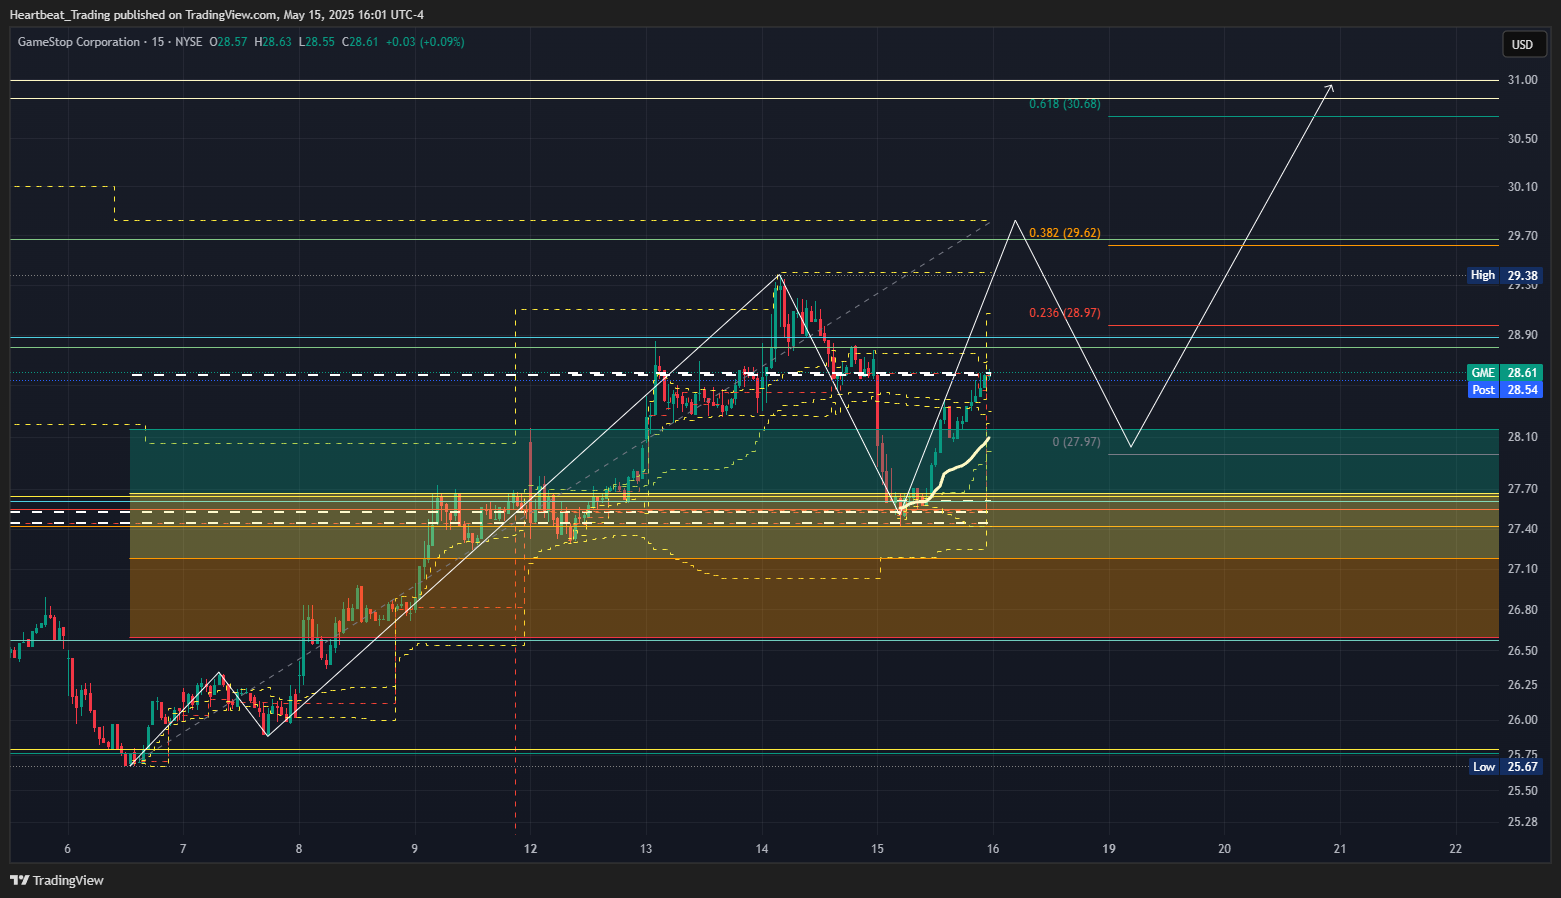Click date 9 on the time axis
The image size is (1561, 898).
pos(414,849)
